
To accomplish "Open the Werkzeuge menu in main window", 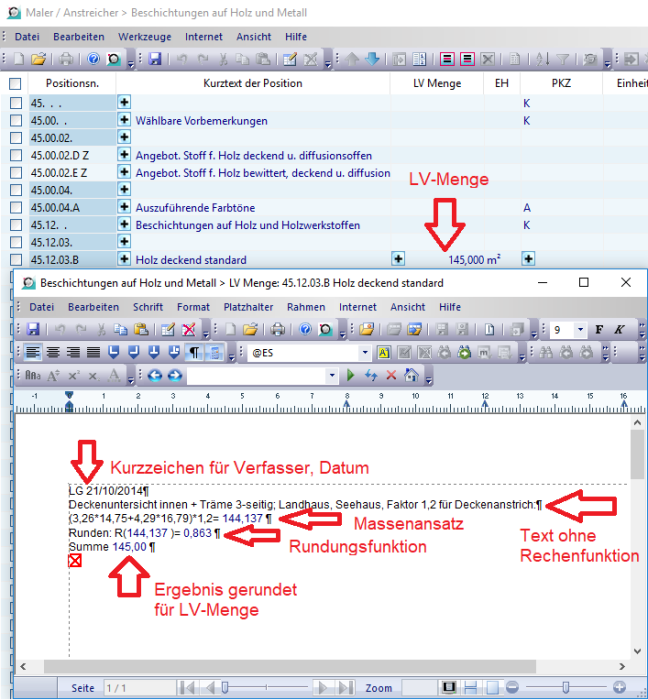I will pyautogui.click(x=145, y=36).
